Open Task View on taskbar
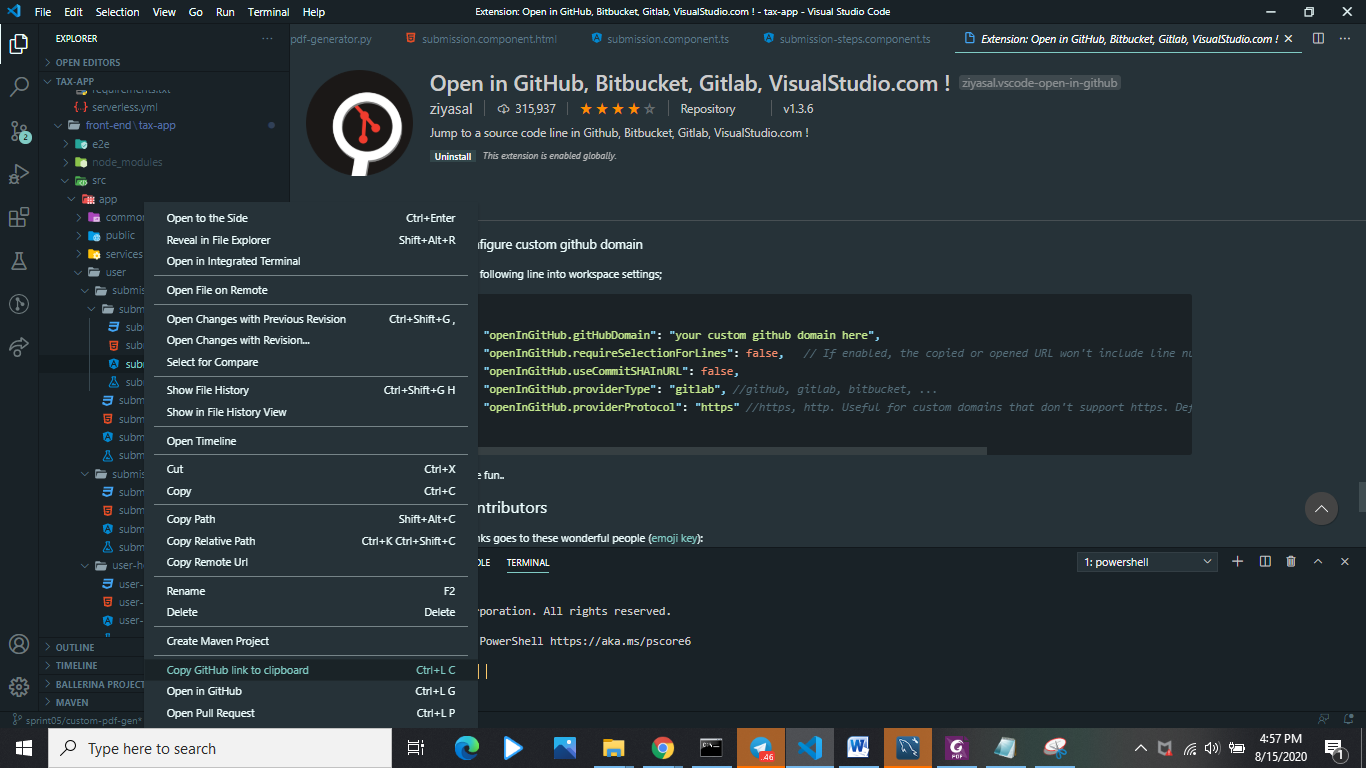 416,748
